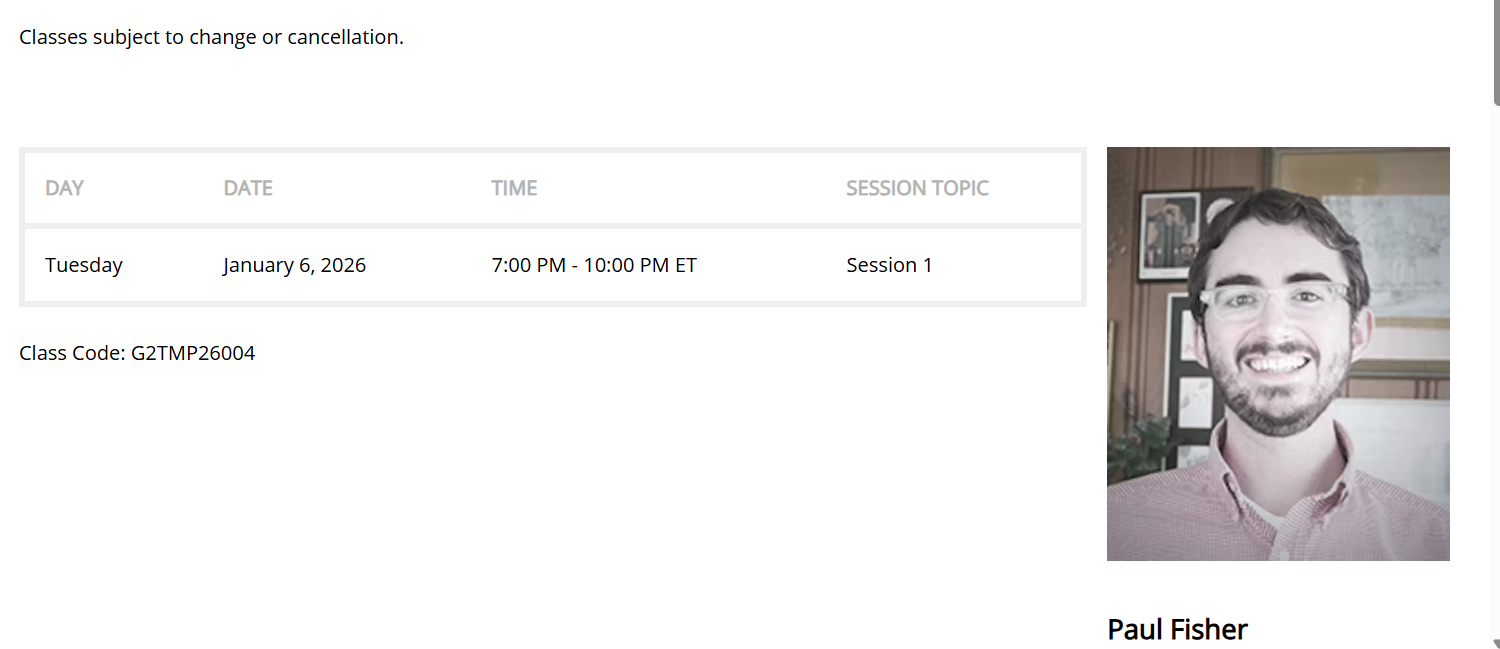Click the SESSION TOPIC column header

pyautogui.click(x=917, y=188)
